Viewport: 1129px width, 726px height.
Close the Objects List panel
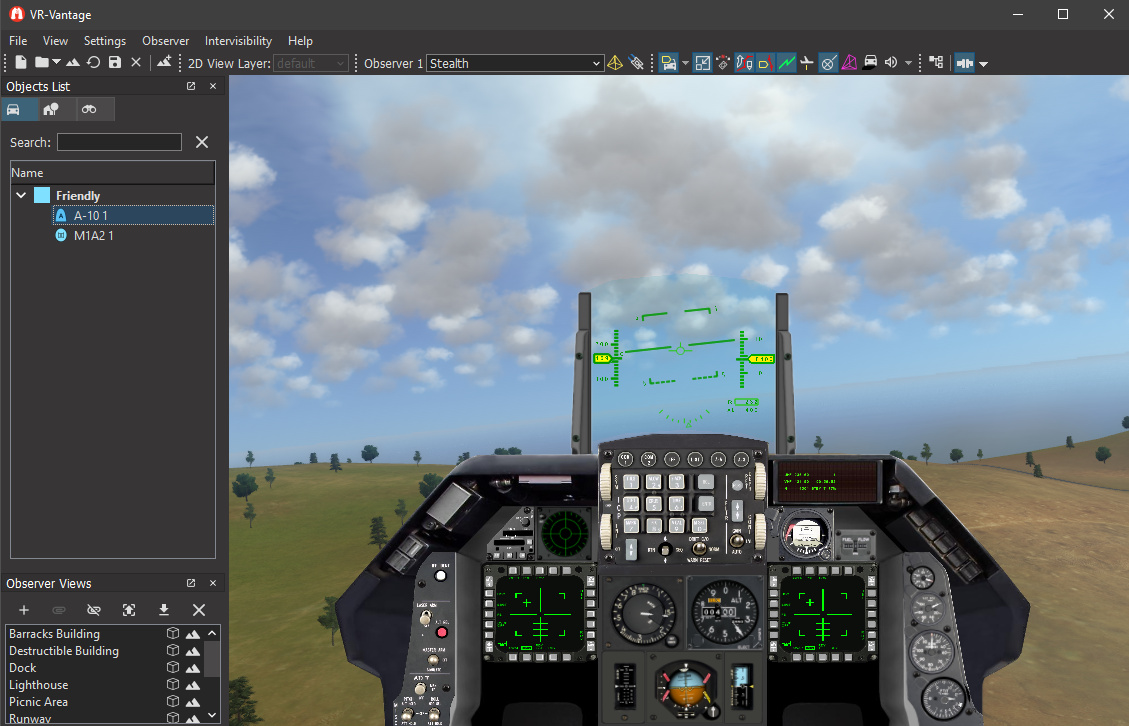coord(212,86)
